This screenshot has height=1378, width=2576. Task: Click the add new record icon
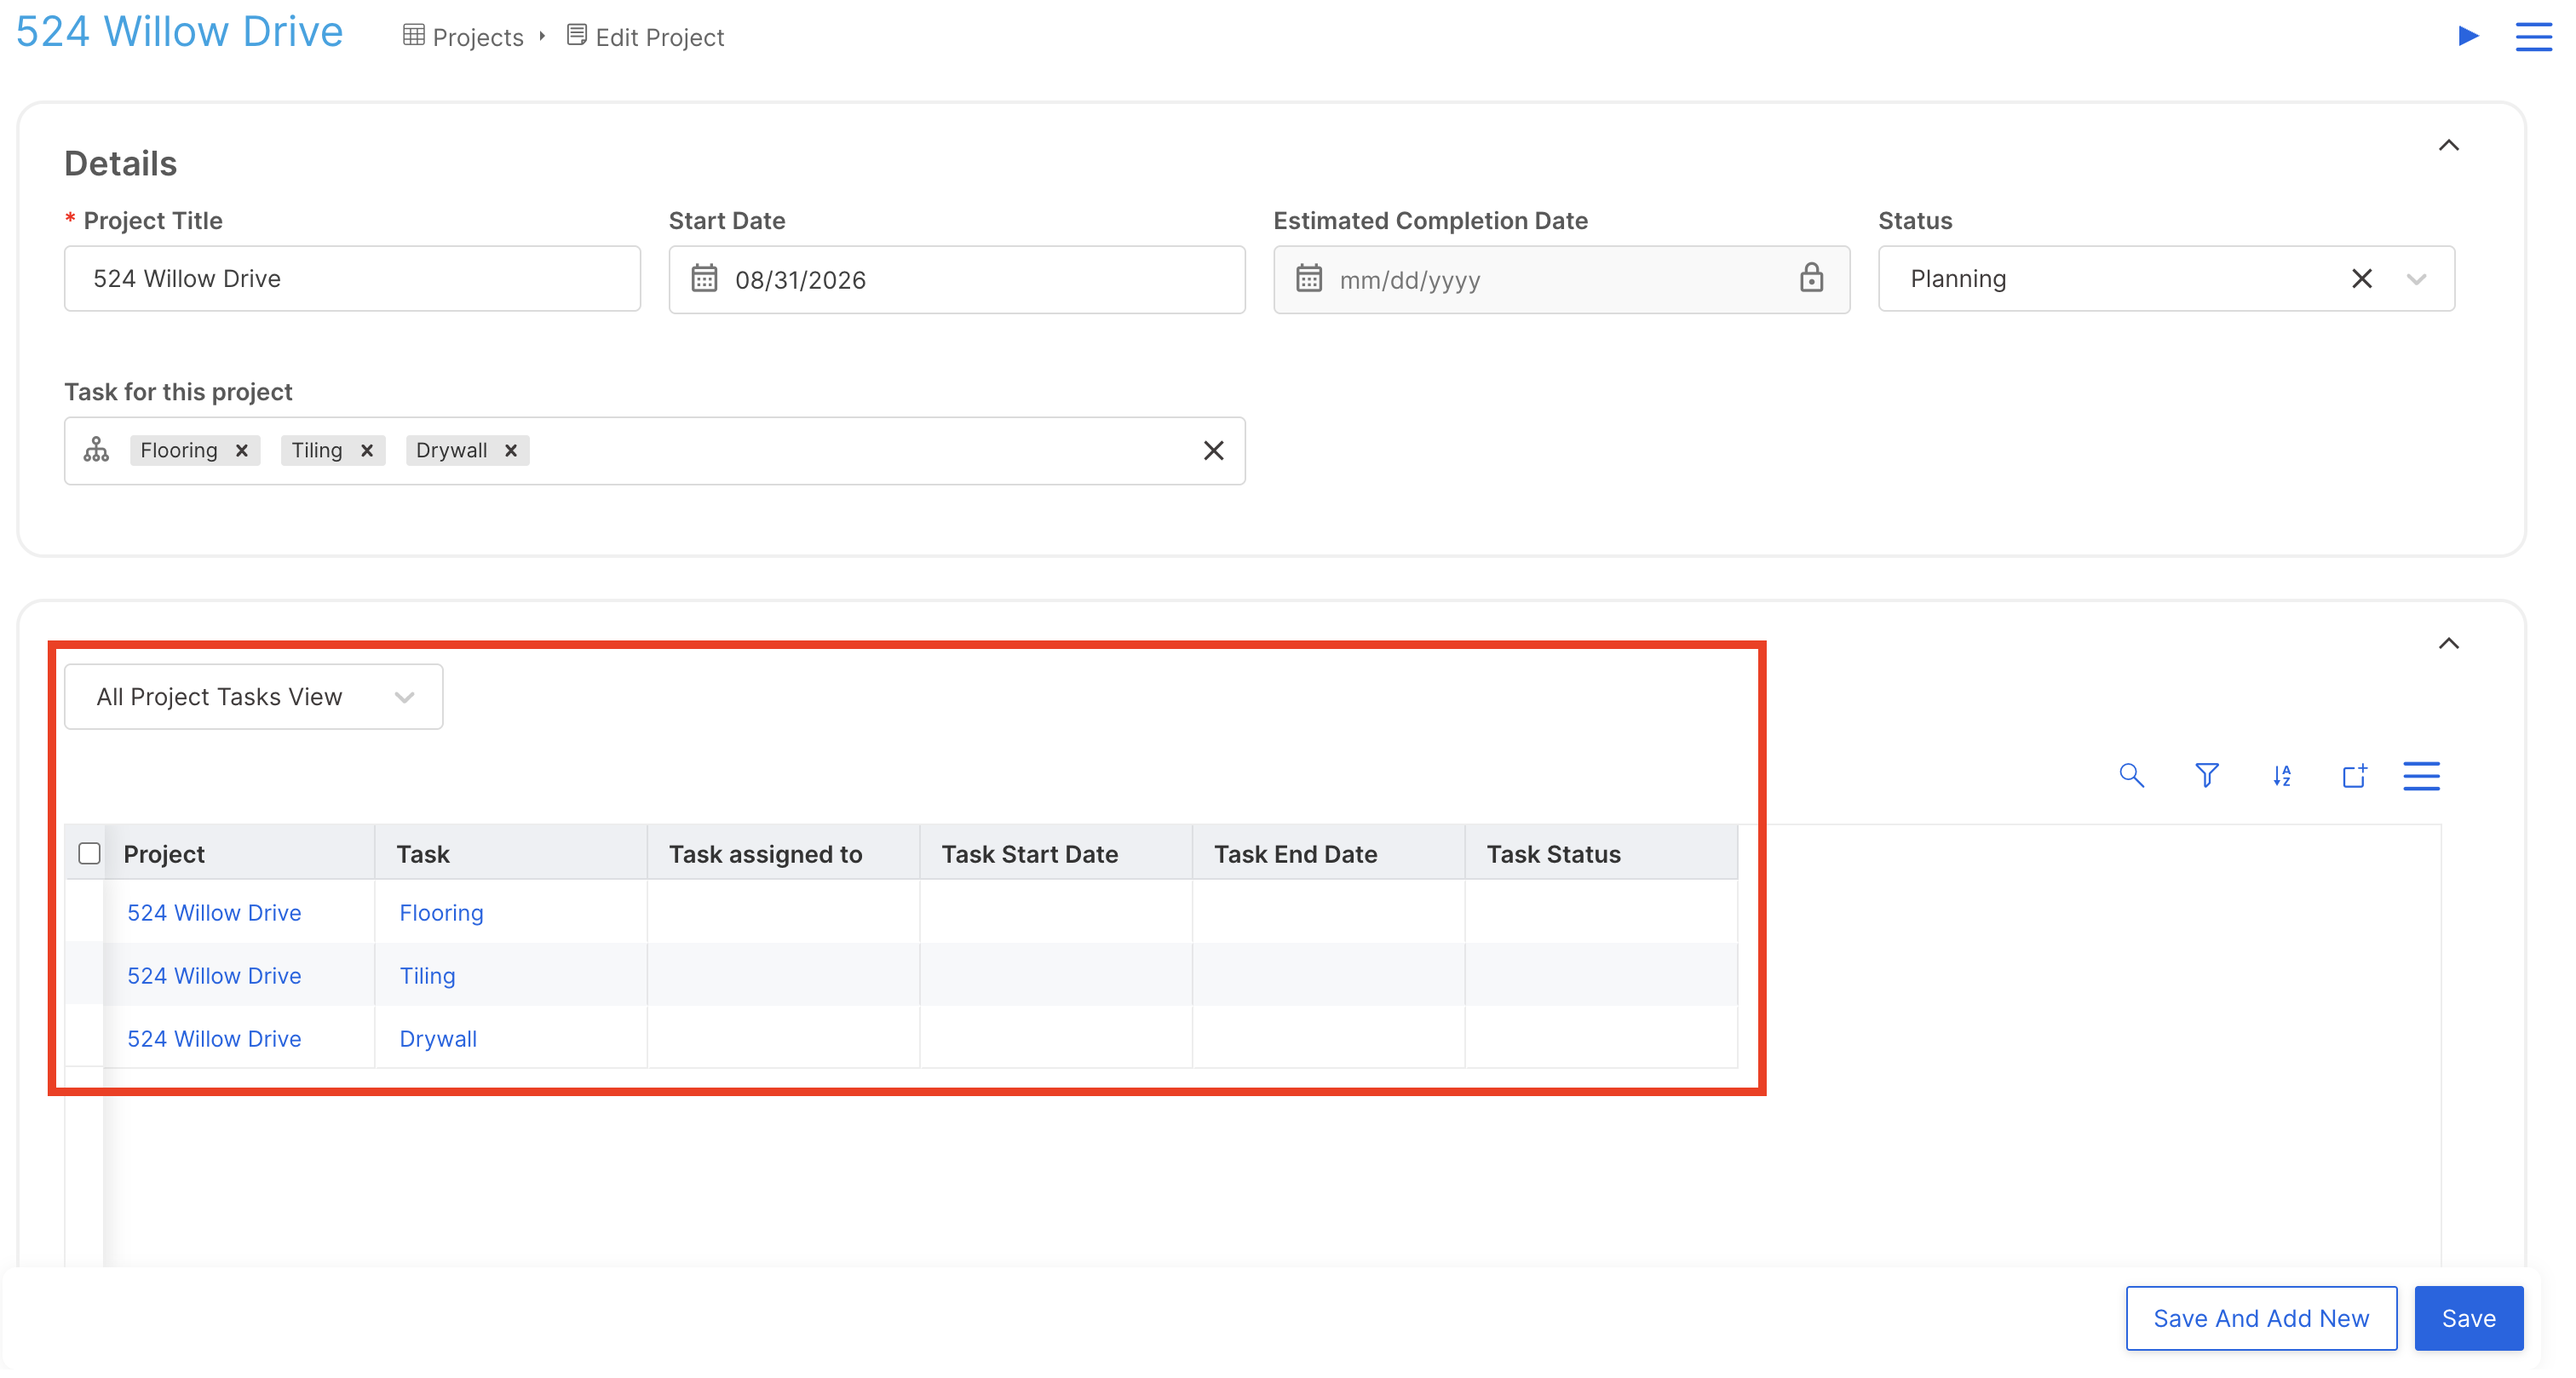[2355, 775]
